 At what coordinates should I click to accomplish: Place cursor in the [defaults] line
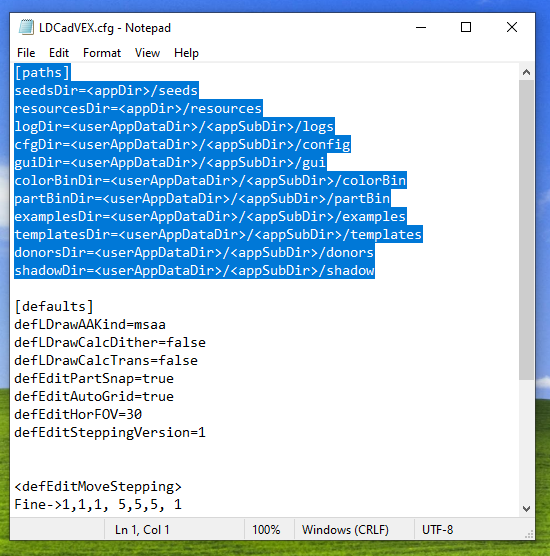(54, 306)
